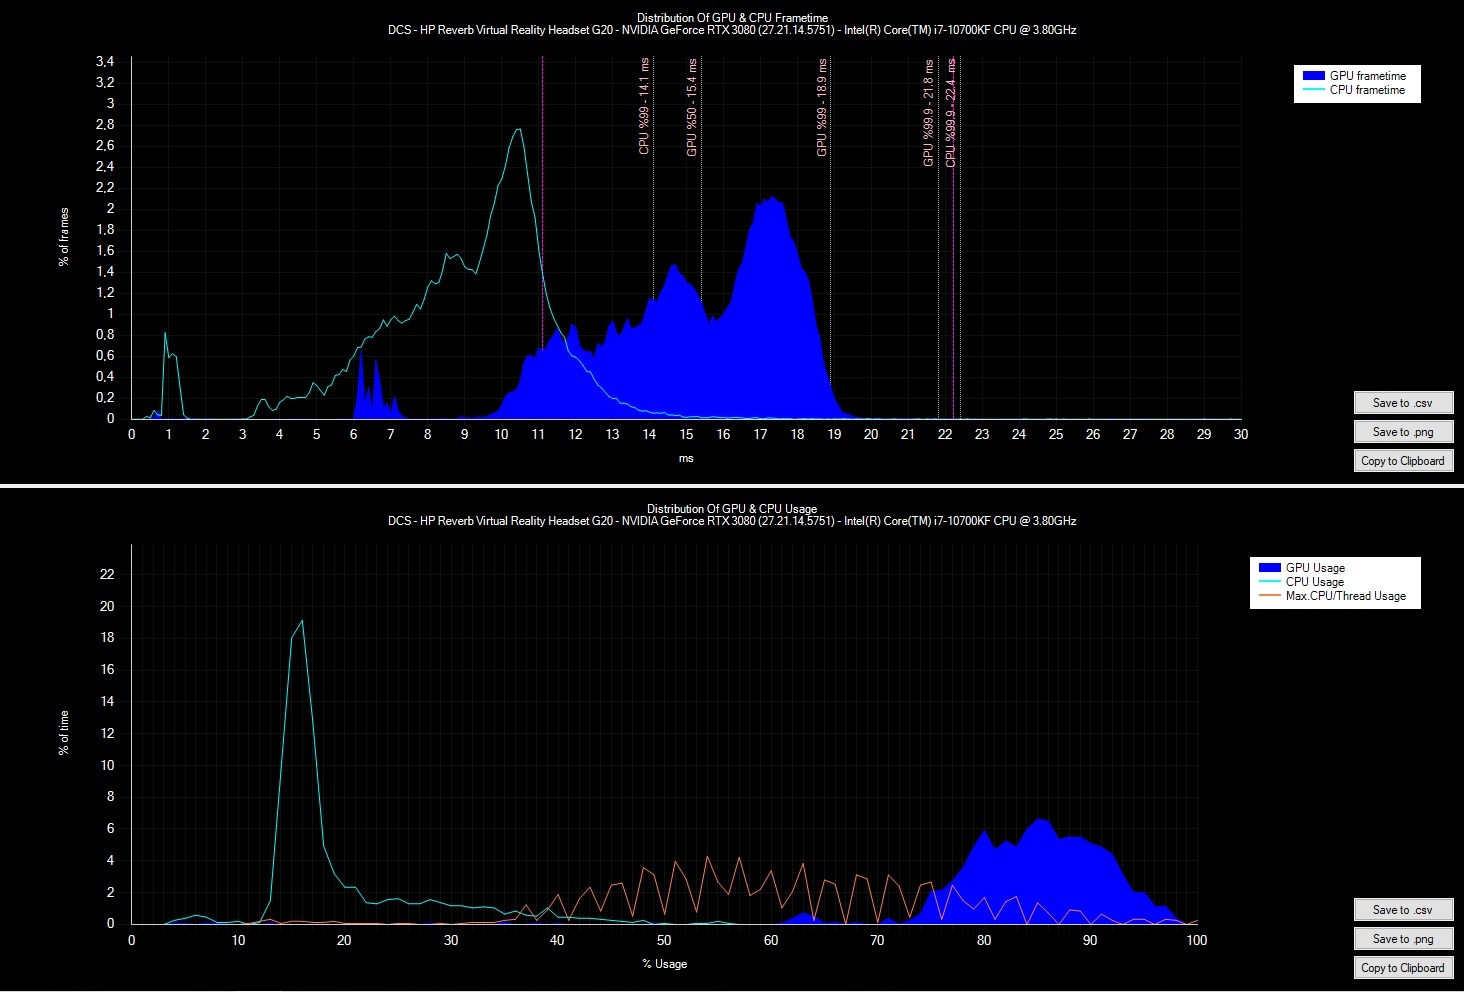The width and height of the screenshot is (1464, 992).
Task: Click the 3,4 tick on frametime y-axis
Action: (105, 61)
